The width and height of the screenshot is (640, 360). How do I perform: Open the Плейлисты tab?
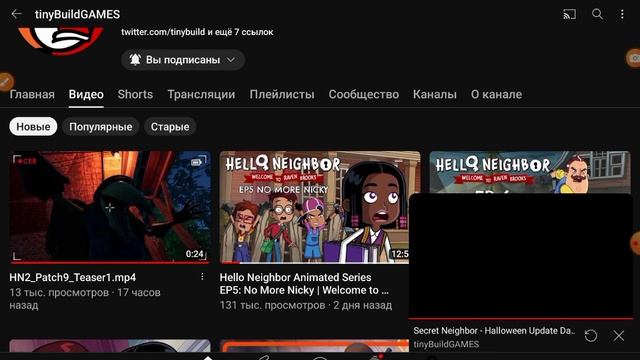coord(282,94)
